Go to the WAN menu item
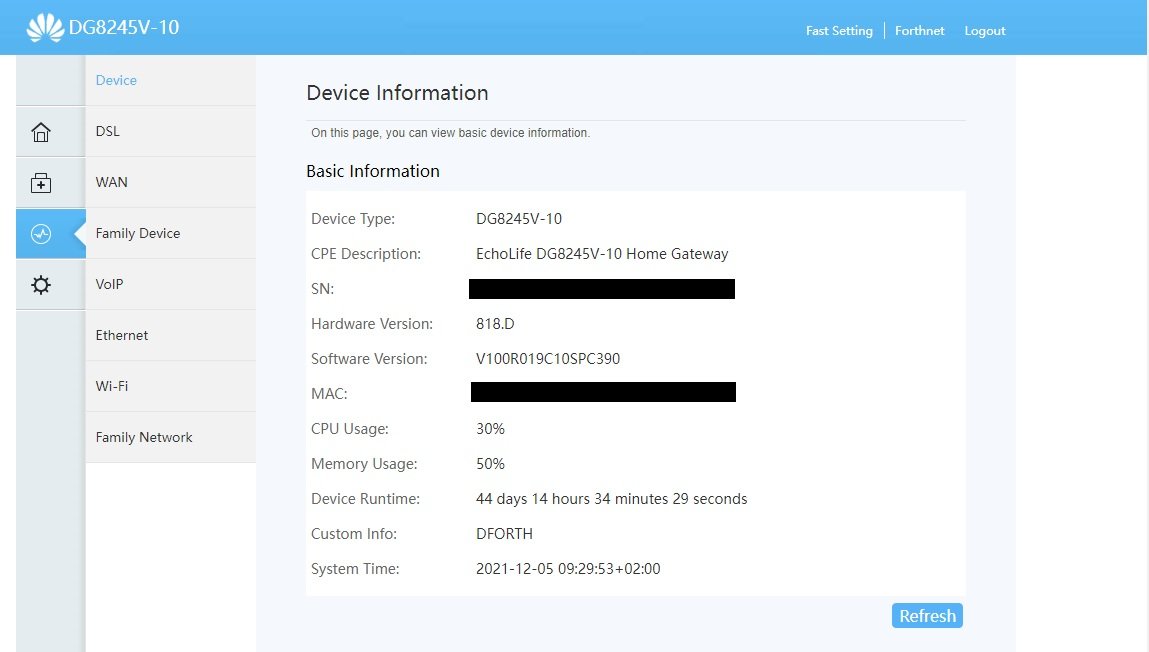This screenshot has width=1149, height=652. pos(112,182)
